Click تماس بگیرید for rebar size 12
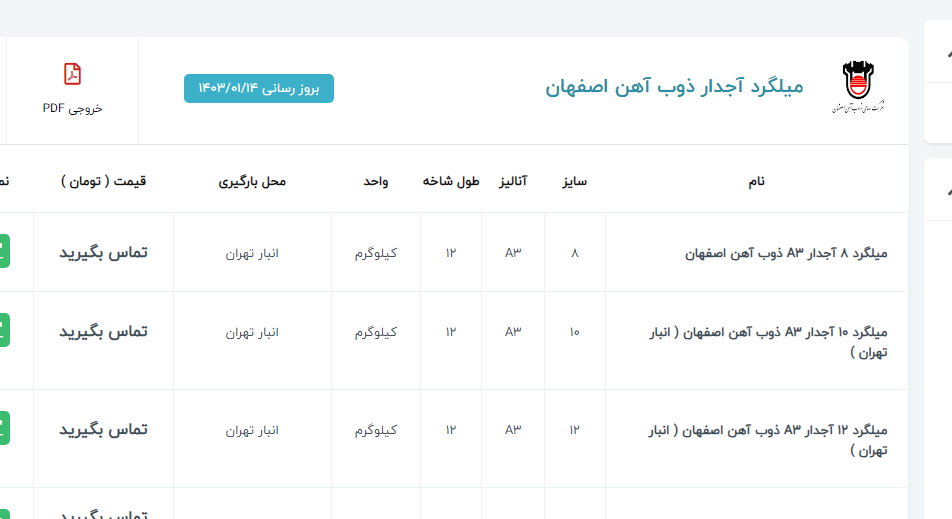The width and height of the screenshot is (952, 519). (103, 429)
